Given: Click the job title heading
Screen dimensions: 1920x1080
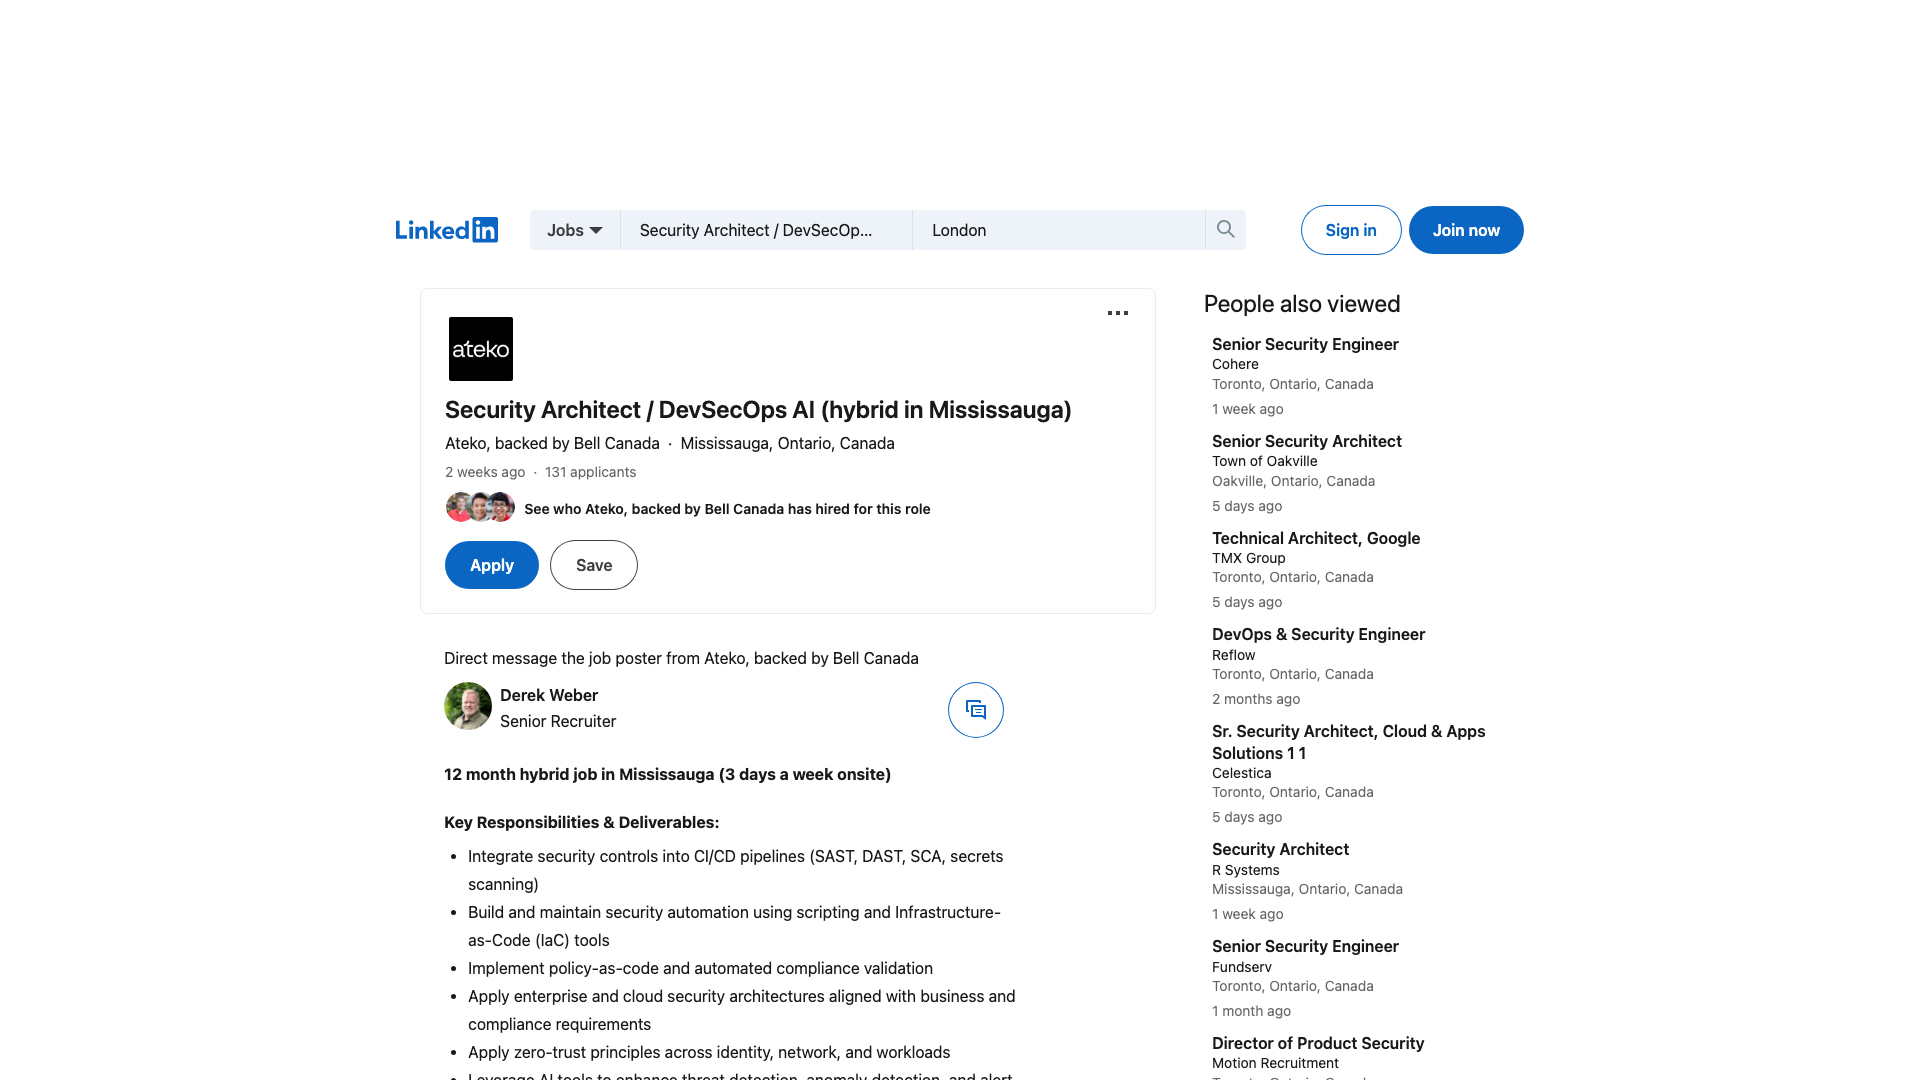Looking at the screenshot, I should point(758,410).
